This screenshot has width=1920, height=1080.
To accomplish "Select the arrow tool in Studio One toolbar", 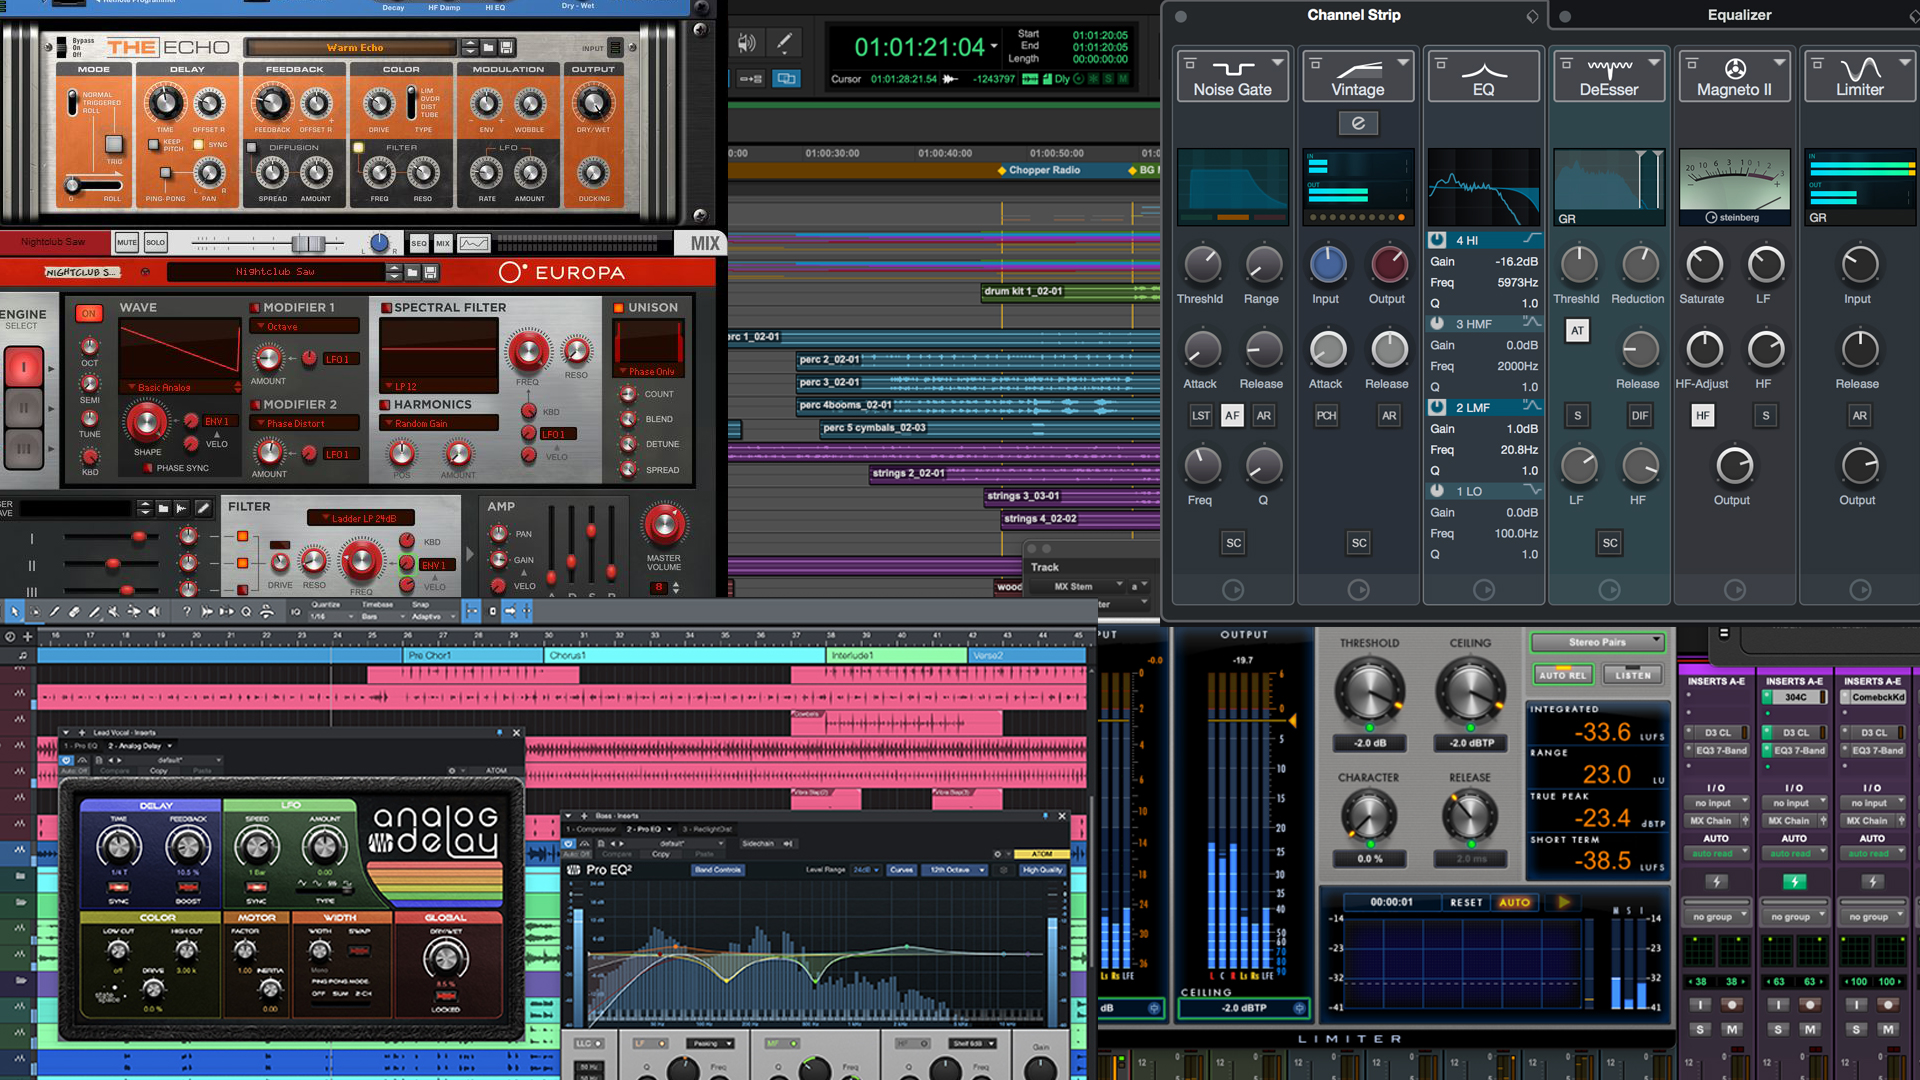I will point(14,611).
